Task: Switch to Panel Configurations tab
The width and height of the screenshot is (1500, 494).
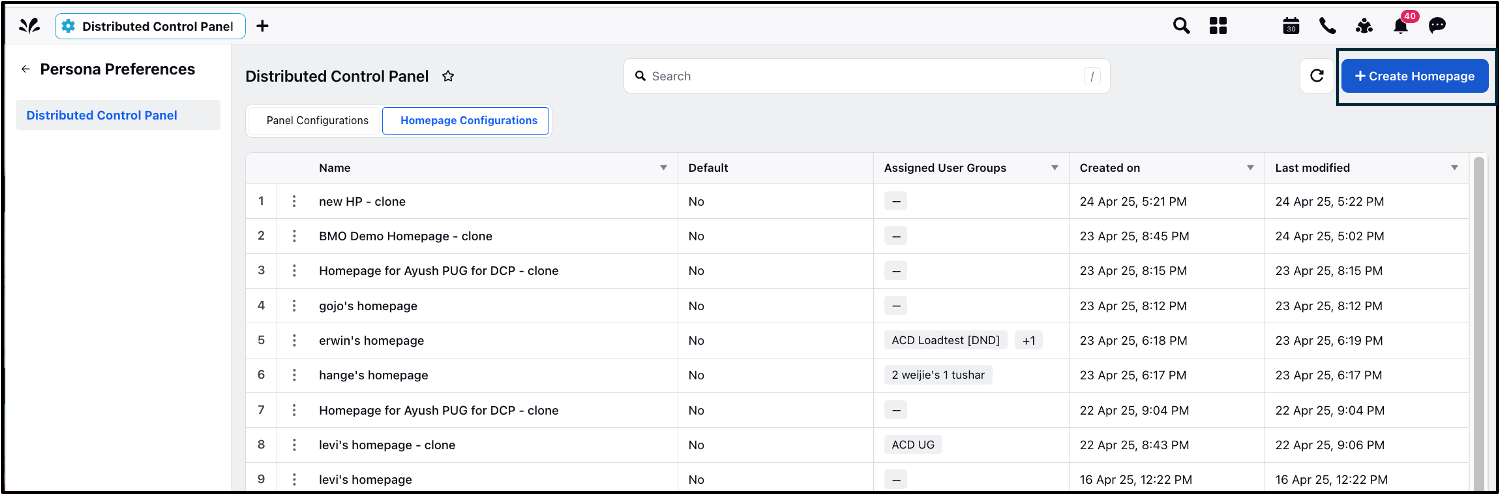Action: click(317, 120)
